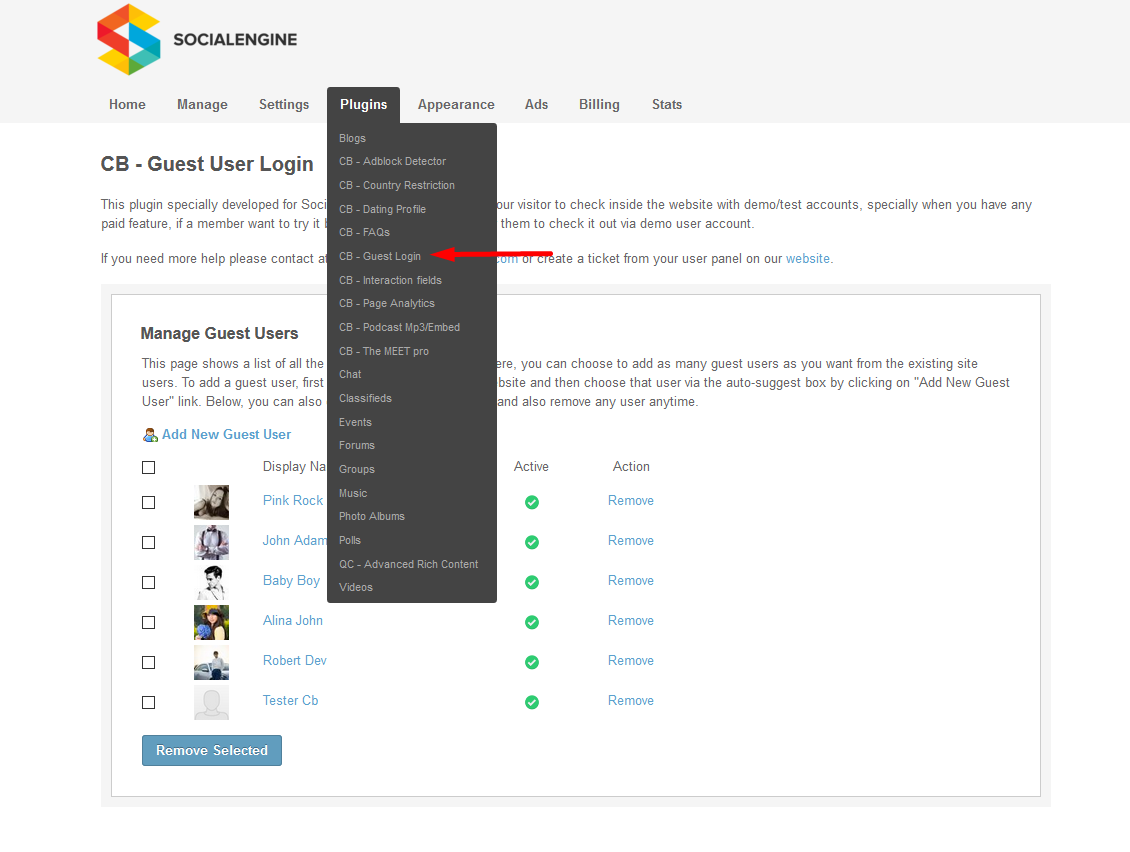Open the Appearance navigation menu
The width and height of the screenshot is (1130, 852).
[456, 105]
